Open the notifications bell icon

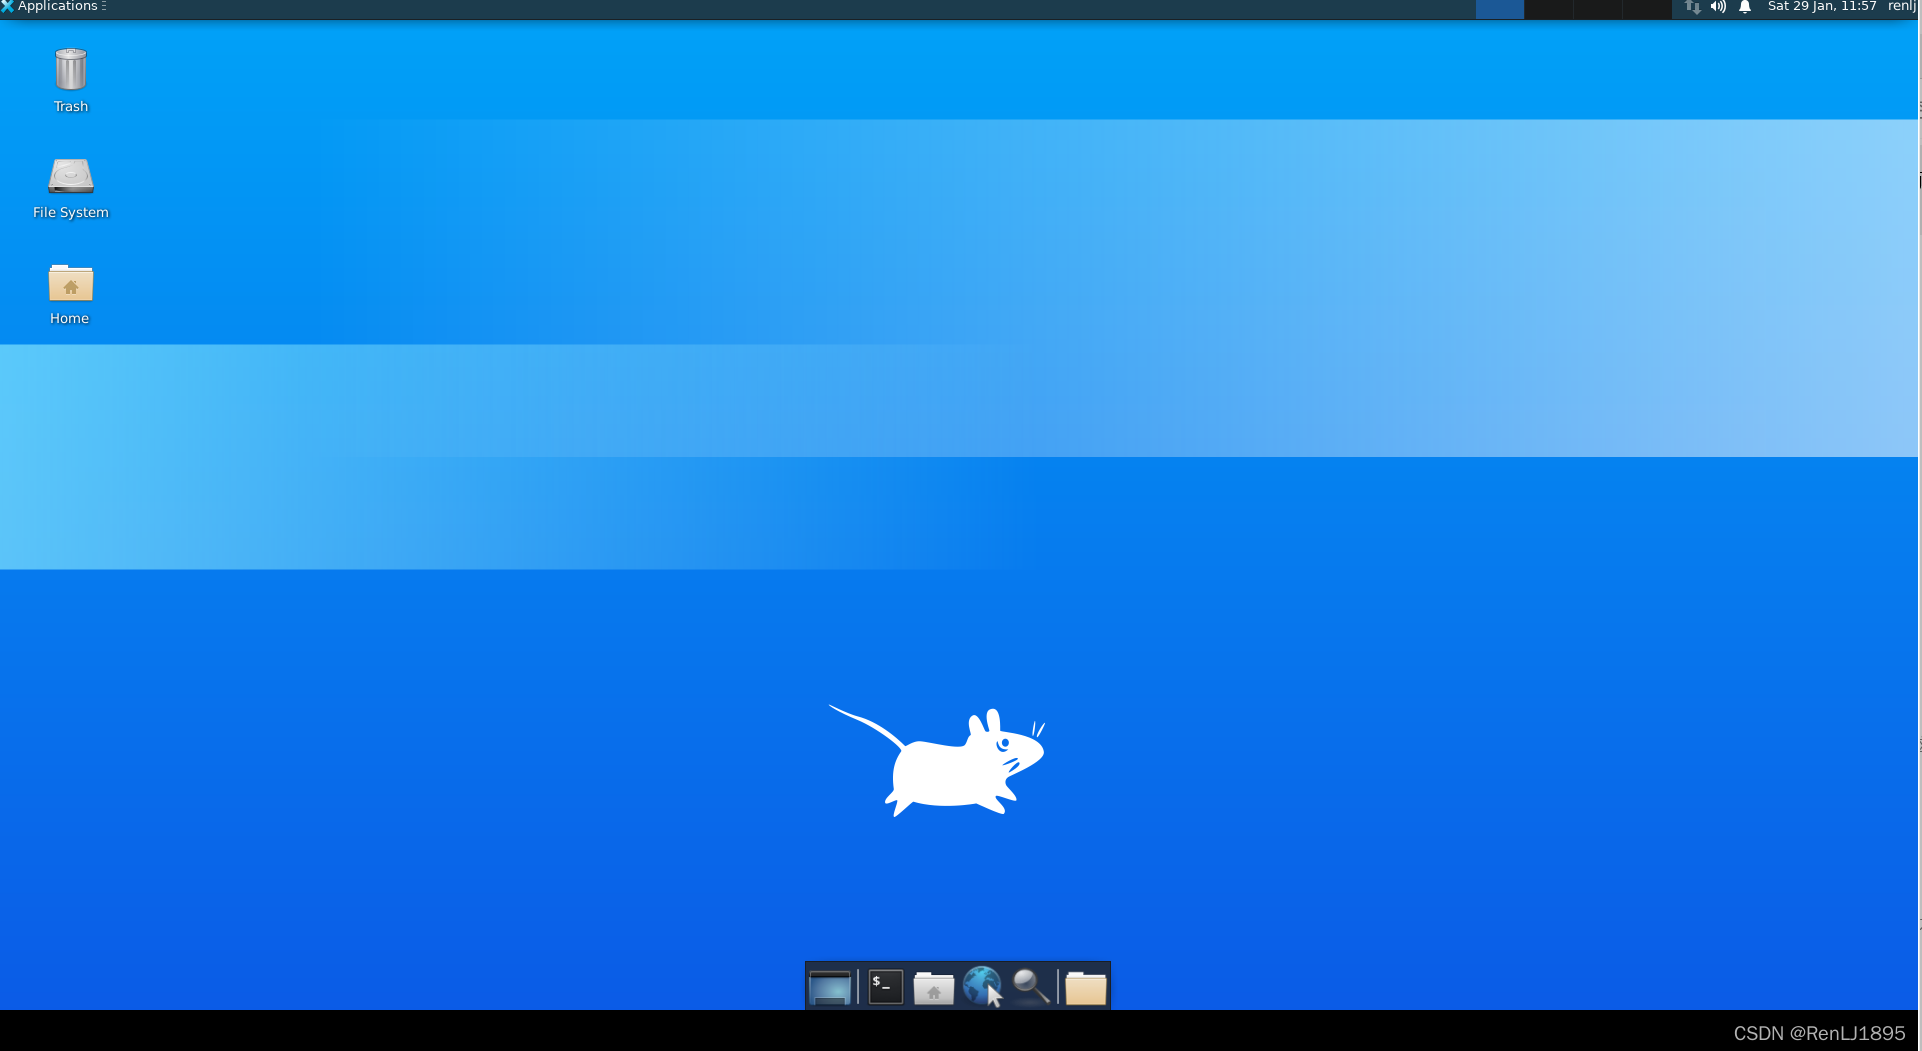click(x=1745, y=7)
